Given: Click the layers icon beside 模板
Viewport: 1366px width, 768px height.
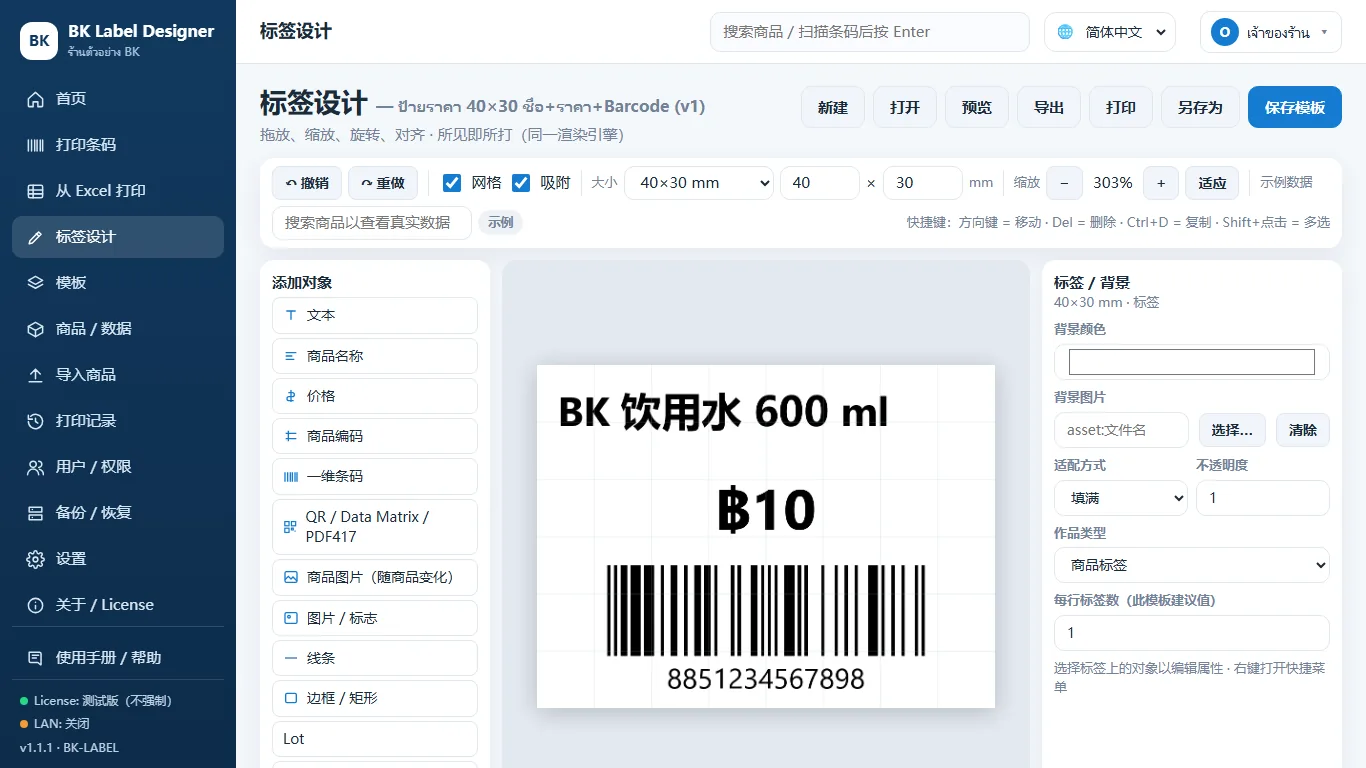Looking at the screenshot, I should tap(36, 283).
